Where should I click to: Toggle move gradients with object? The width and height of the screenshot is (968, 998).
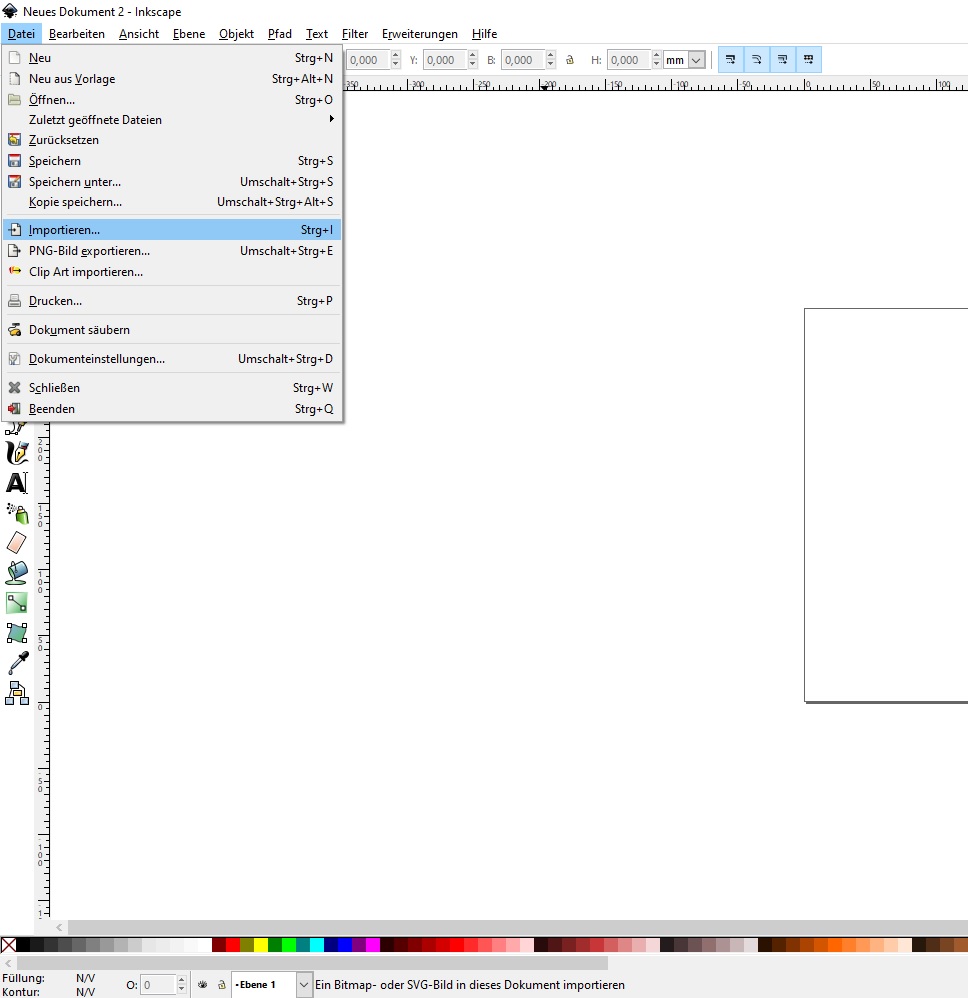pyautogui.click(x=783, y=60)
